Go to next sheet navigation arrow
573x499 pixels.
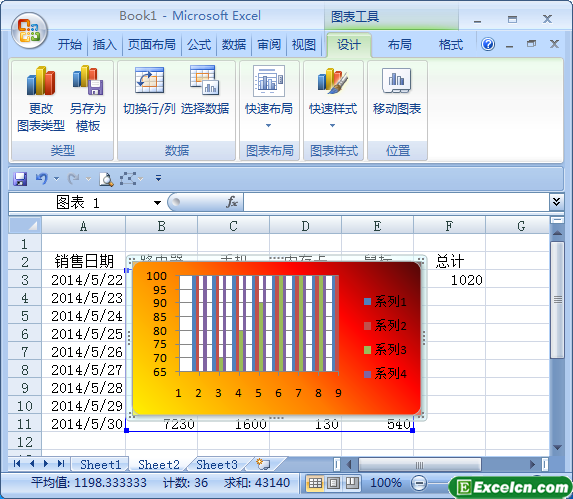46,464
